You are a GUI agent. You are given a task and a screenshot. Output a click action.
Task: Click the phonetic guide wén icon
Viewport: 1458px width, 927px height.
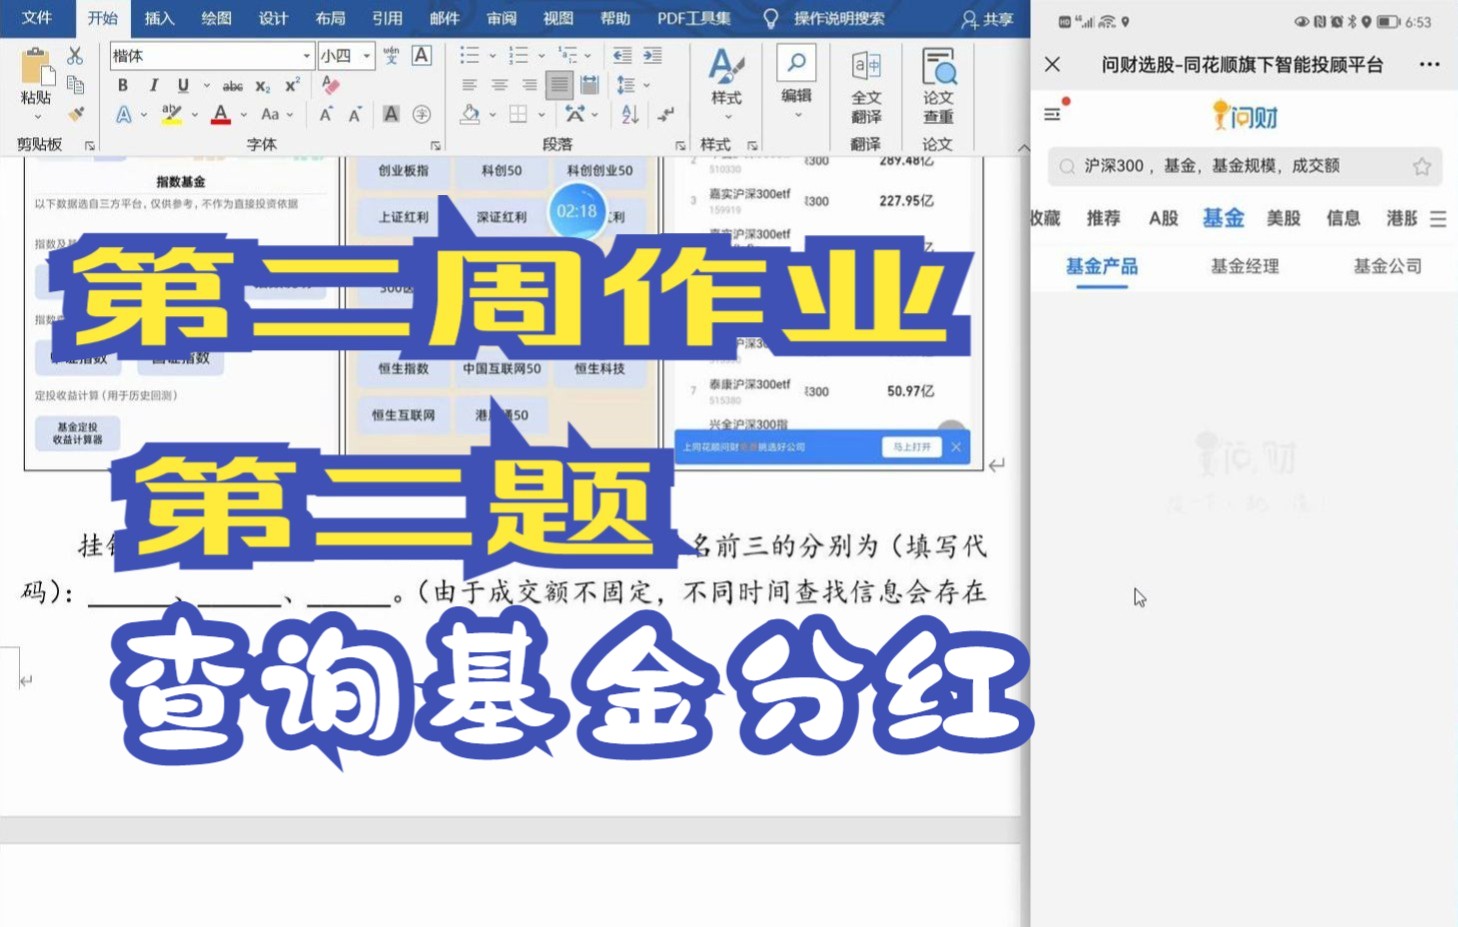(391, 56)
